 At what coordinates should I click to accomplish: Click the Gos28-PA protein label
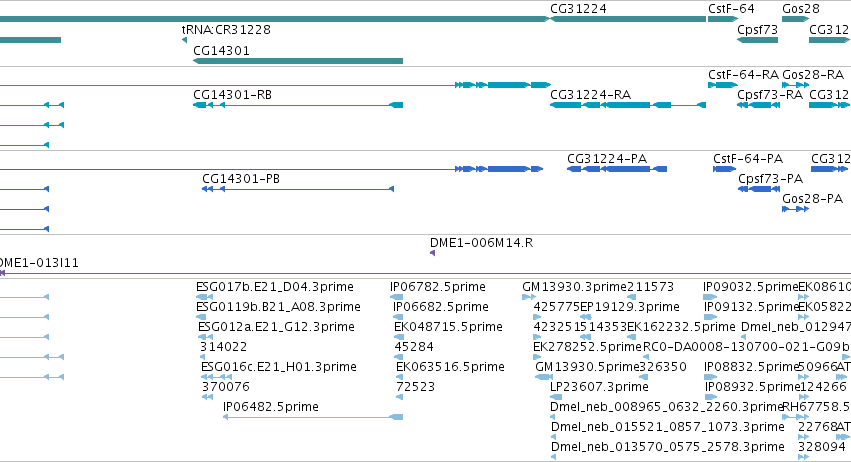coord(812,199)
